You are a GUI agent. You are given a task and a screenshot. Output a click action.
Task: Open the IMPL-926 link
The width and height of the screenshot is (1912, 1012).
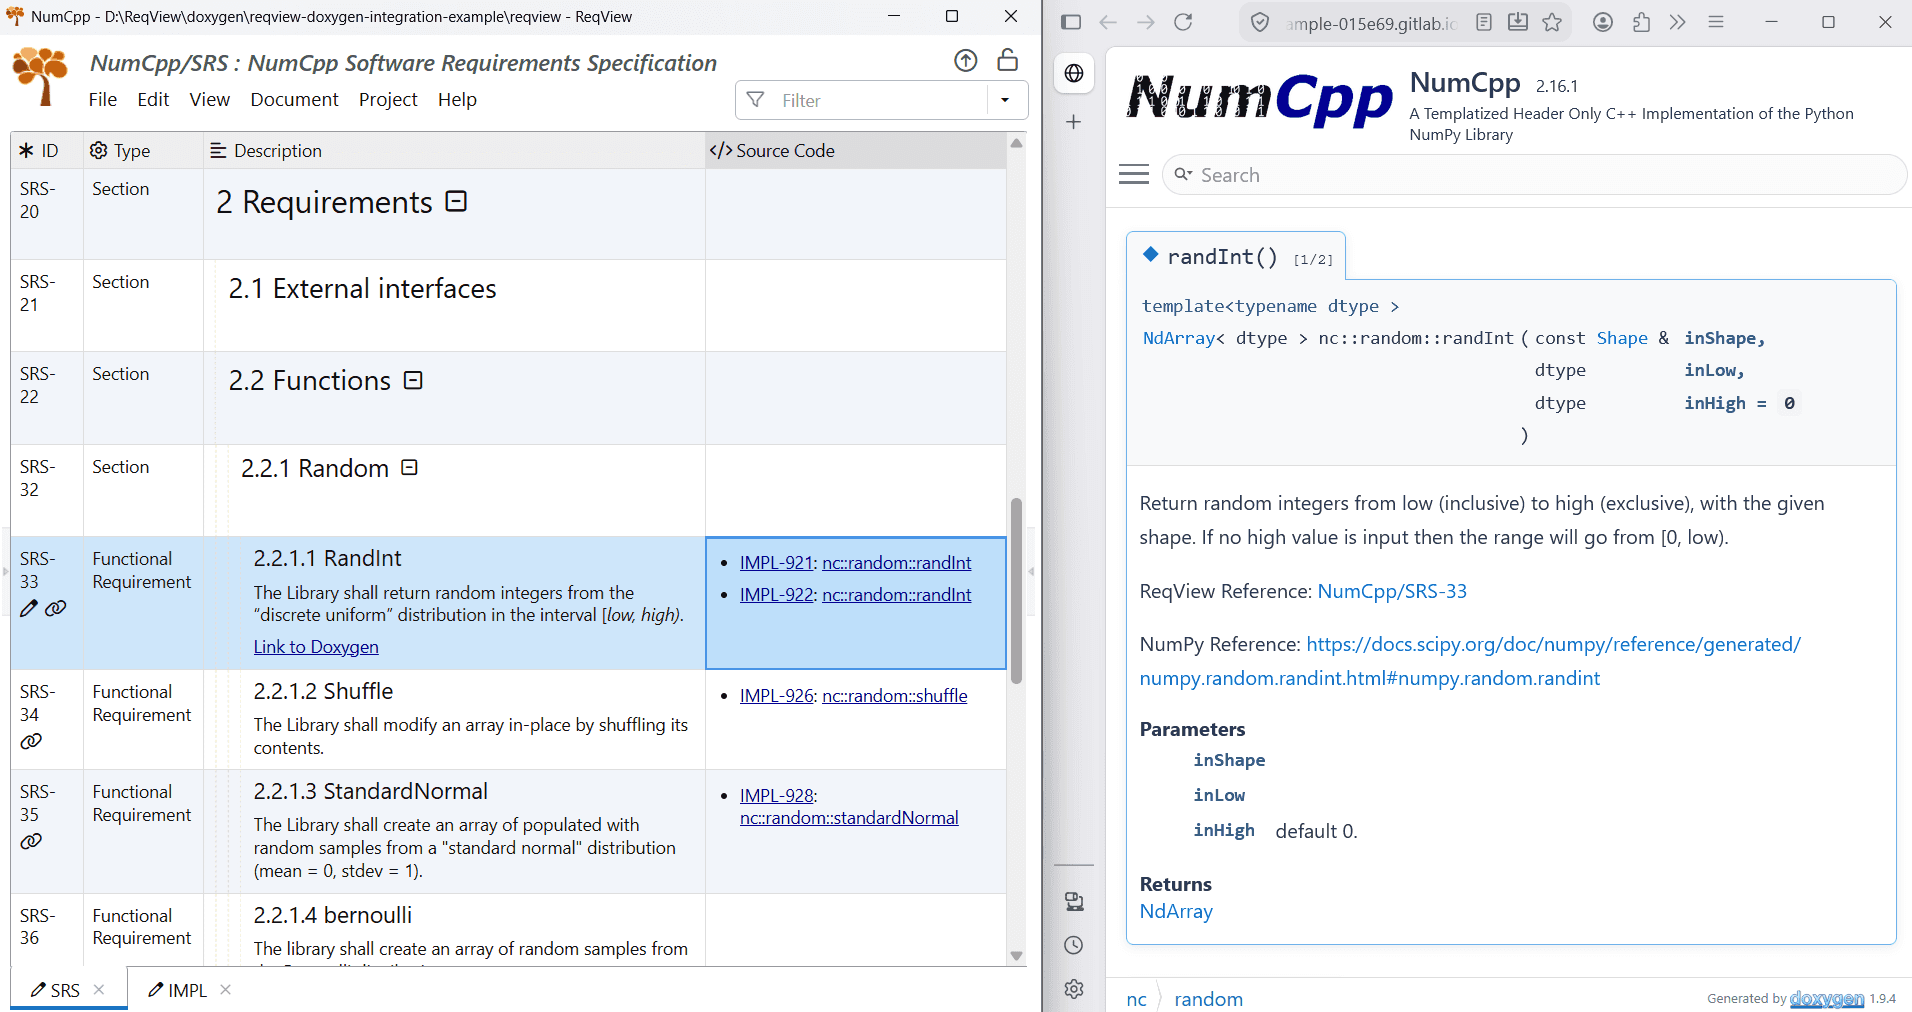(x=776, y=696)
